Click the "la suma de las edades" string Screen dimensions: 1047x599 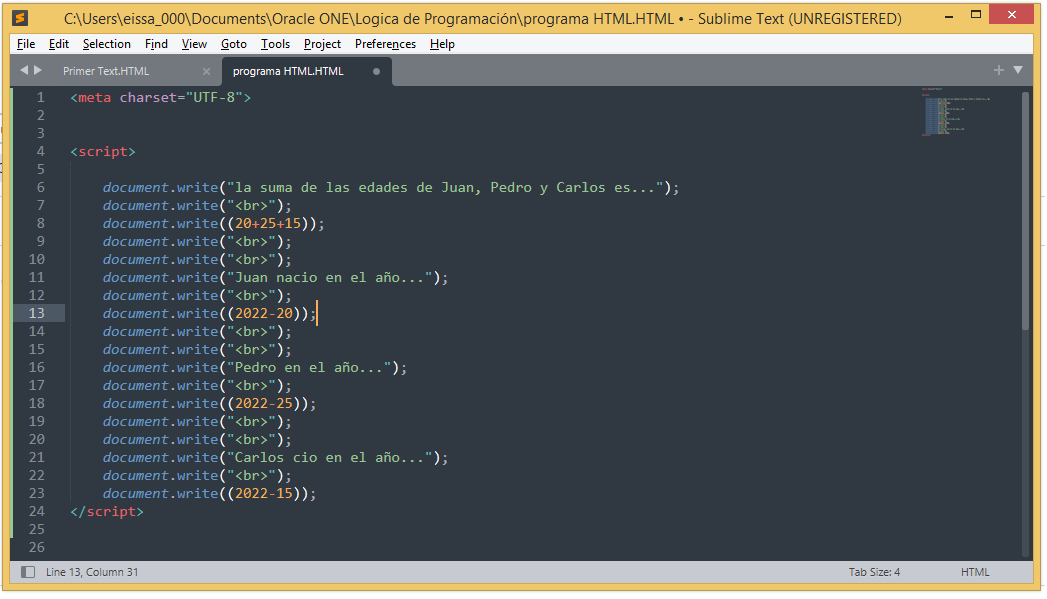(x=445, y=188)
